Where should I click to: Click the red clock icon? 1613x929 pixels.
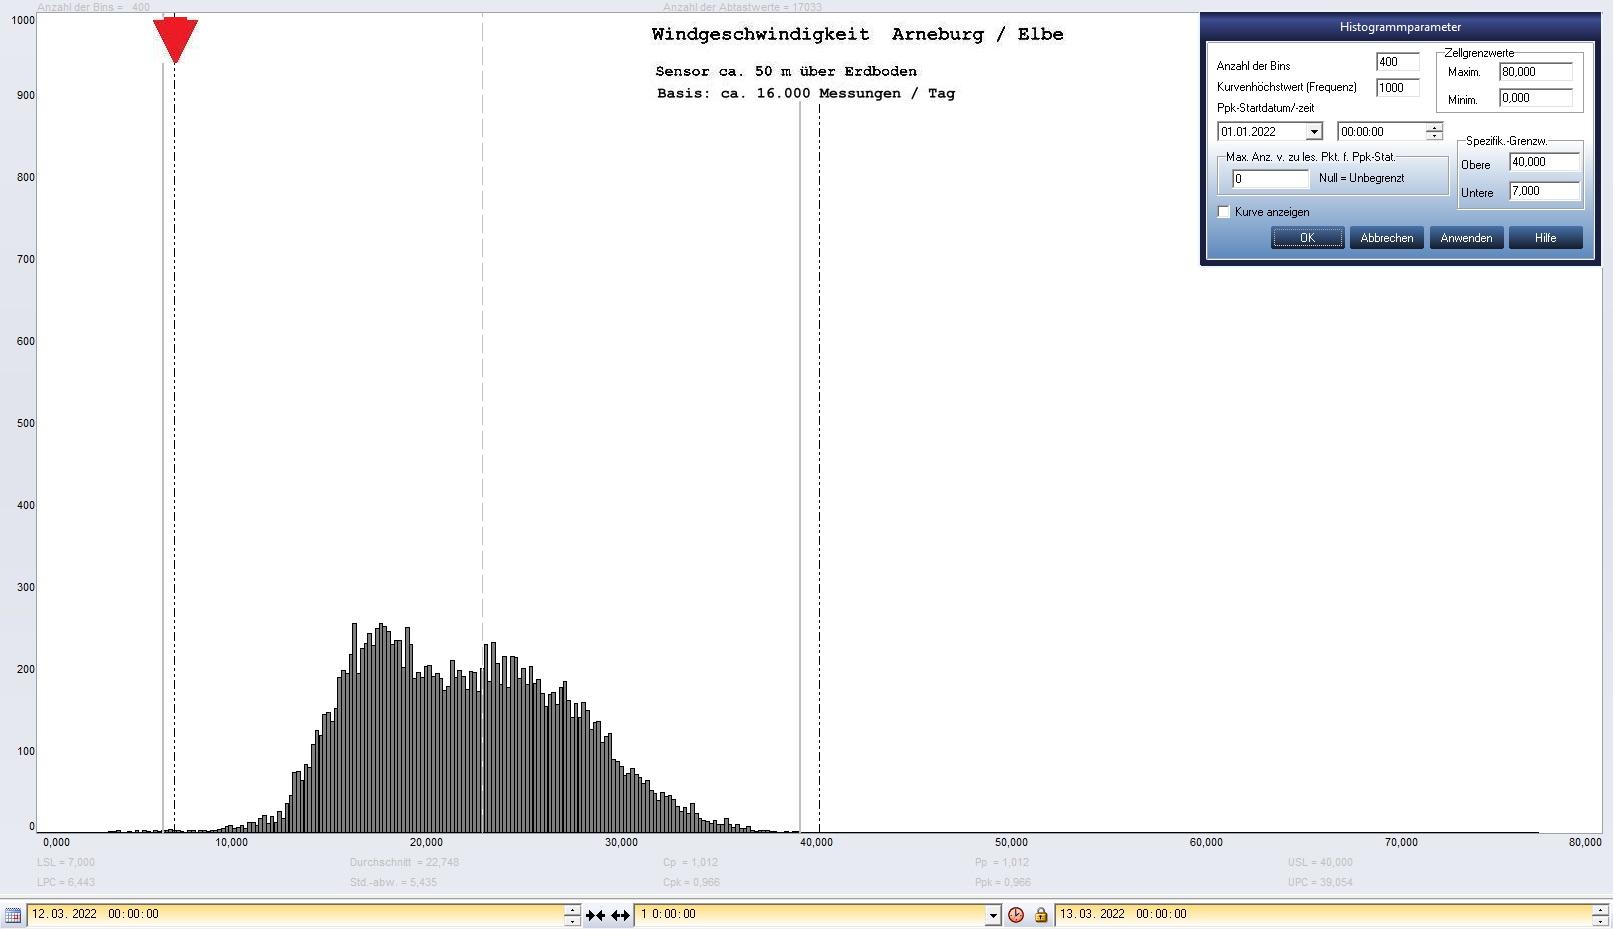point(1016,915)
